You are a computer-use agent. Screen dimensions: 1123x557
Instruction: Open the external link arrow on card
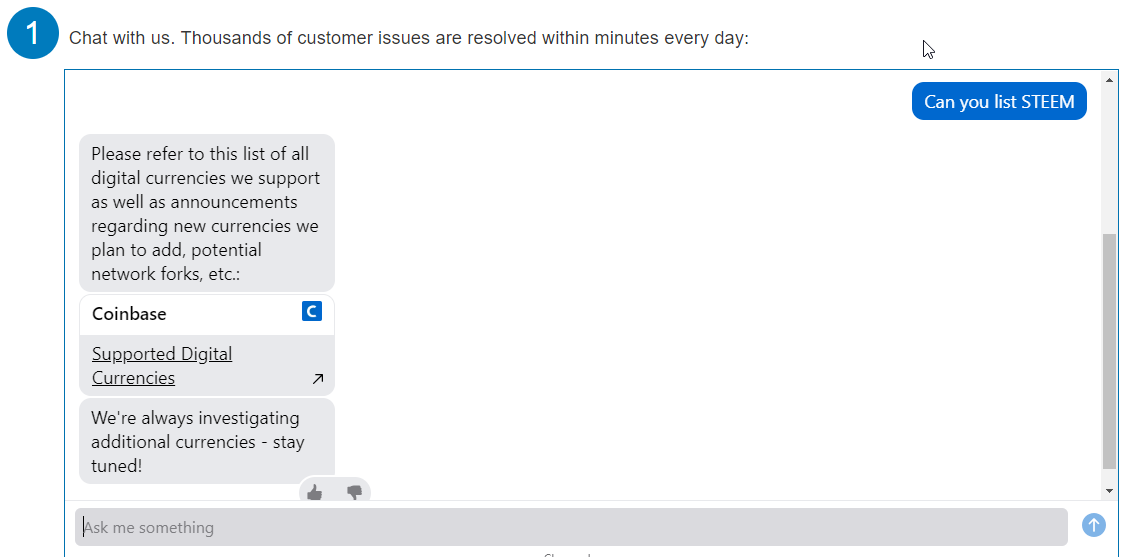pos(318,379)
